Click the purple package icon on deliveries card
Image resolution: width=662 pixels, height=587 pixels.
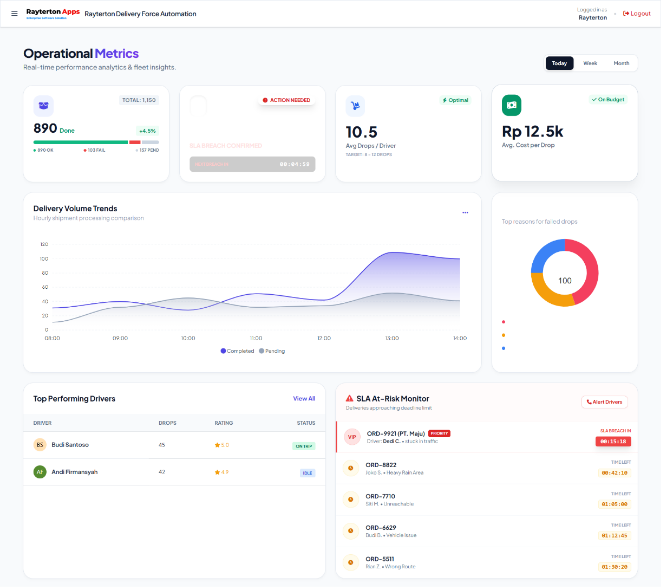pos(43,104)
